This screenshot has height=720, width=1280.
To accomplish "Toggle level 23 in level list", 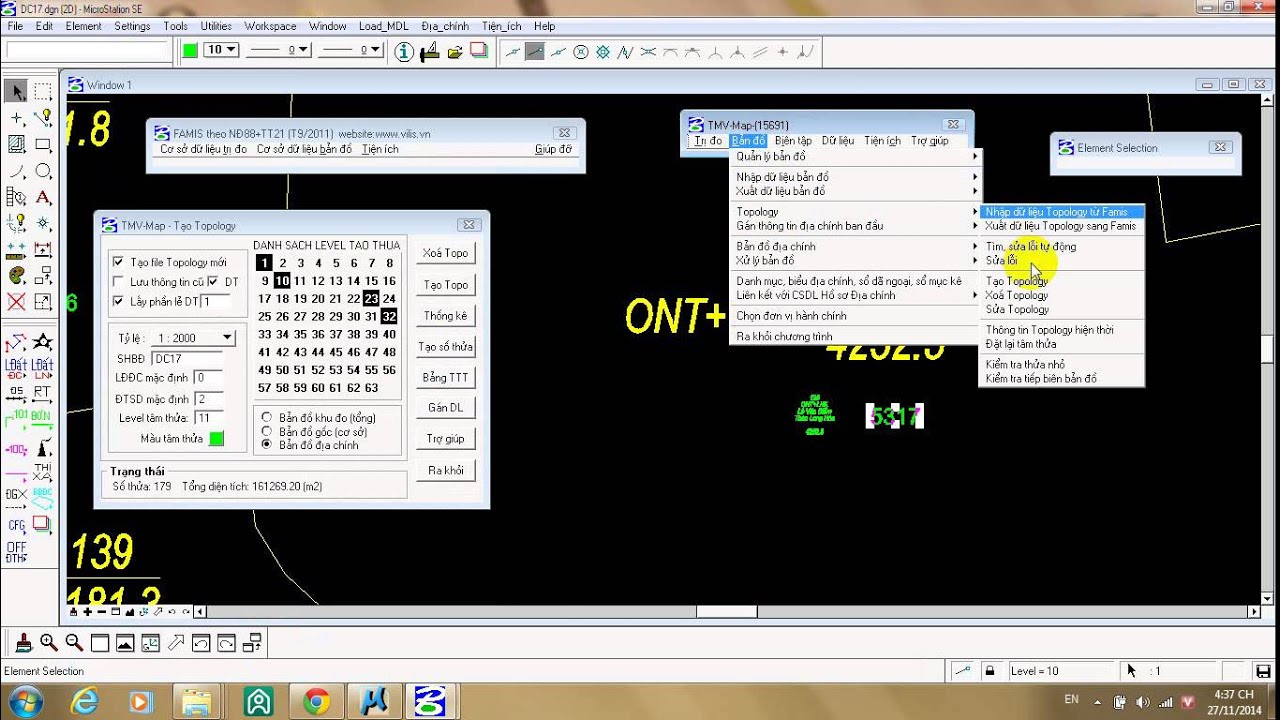I will [371, 298].
